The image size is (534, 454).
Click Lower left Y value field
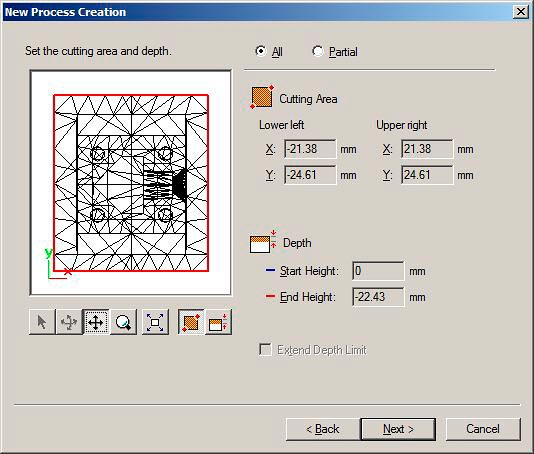(x=310, y=175)
